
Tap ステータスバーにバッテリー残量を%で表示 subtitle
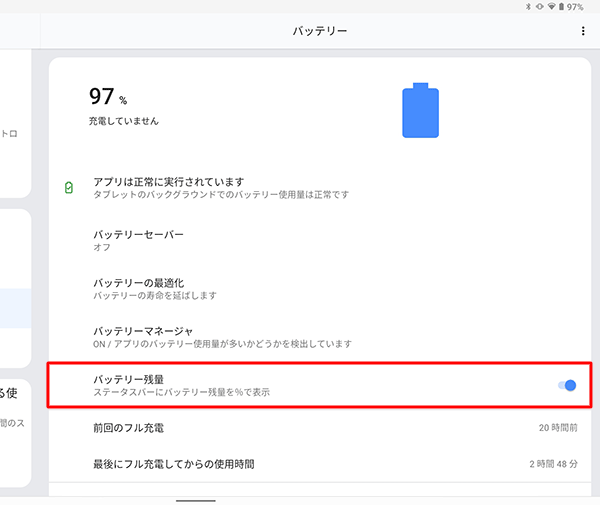coord(182,392)
